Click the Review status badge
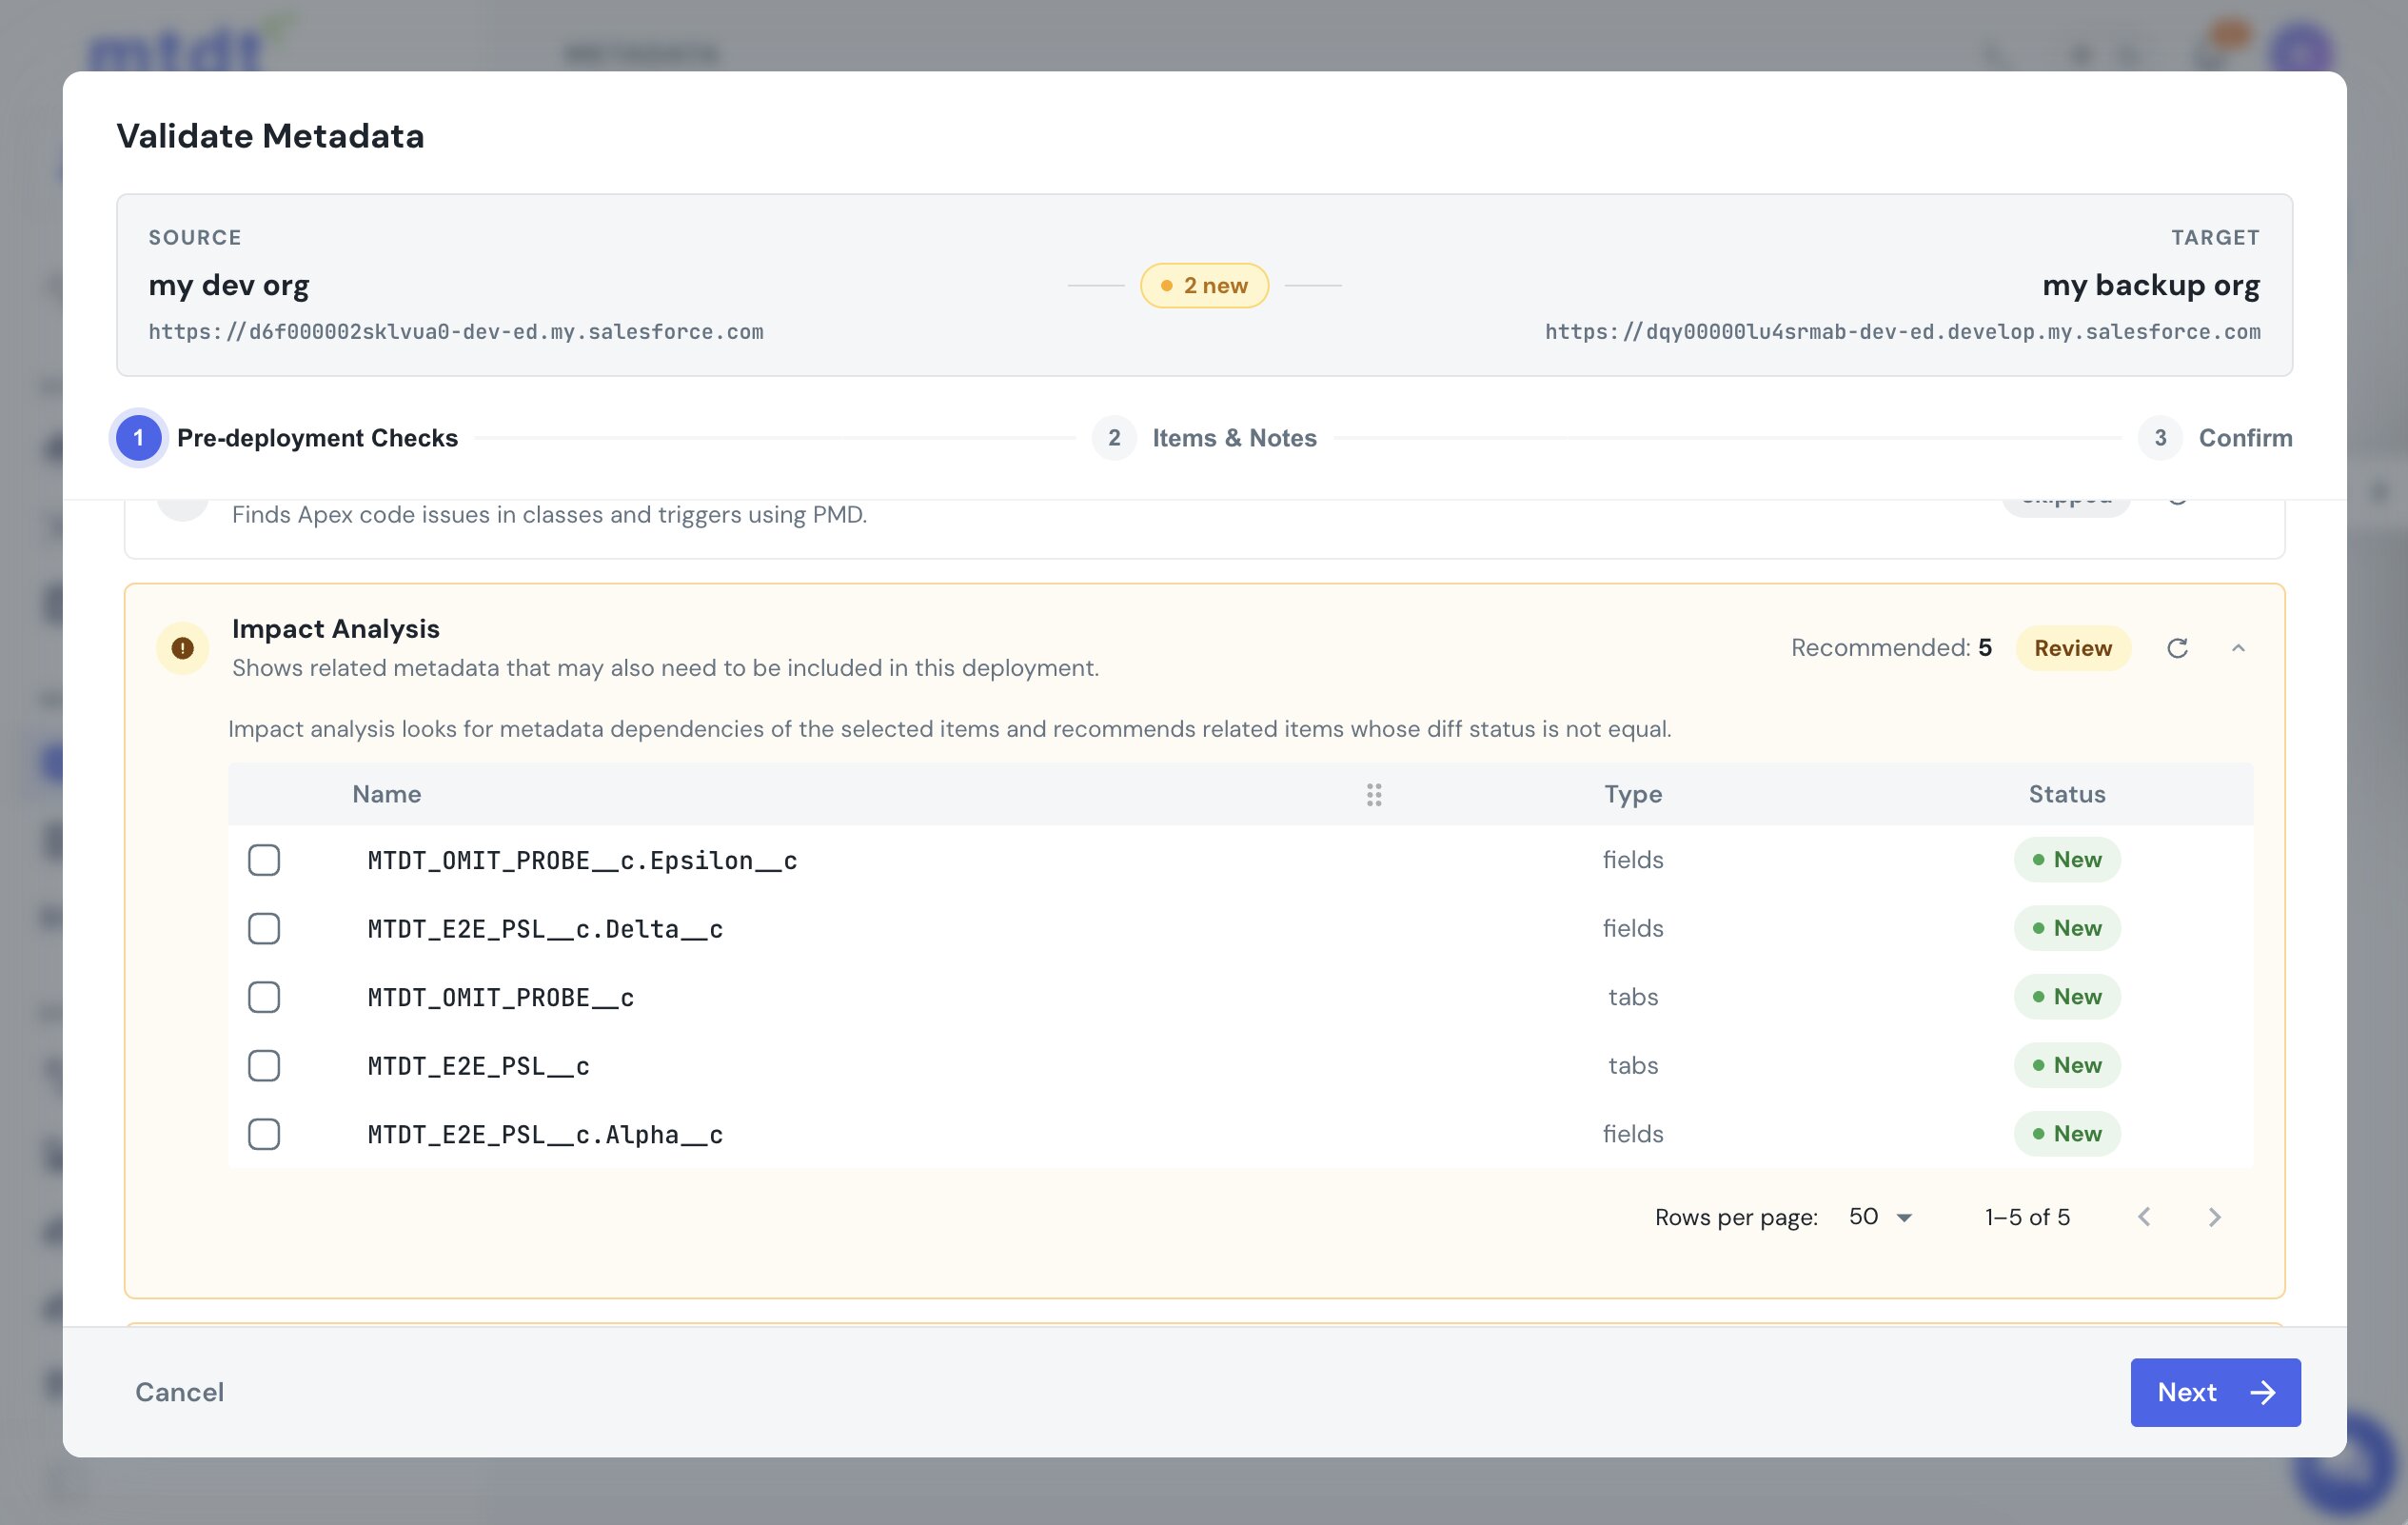Image resolution: width=2408 pixels, height=1525 pixels. [2073, 648]
